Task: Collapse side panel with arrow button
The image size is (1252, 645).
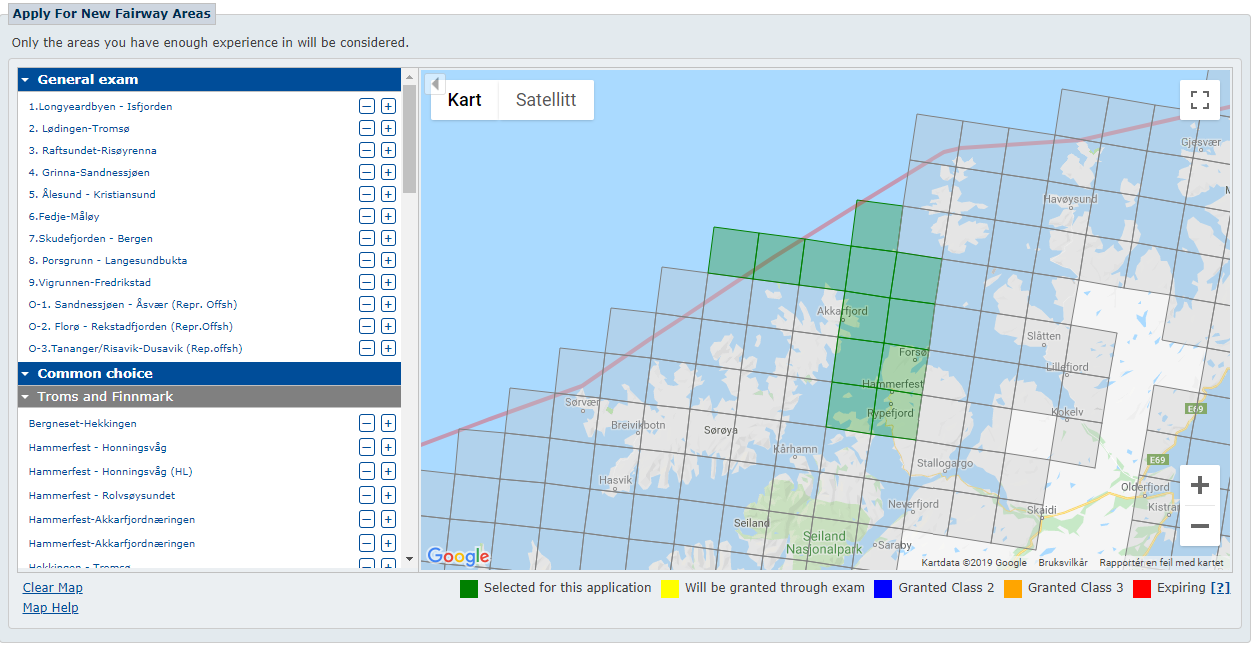Action: tap(435, 84)
